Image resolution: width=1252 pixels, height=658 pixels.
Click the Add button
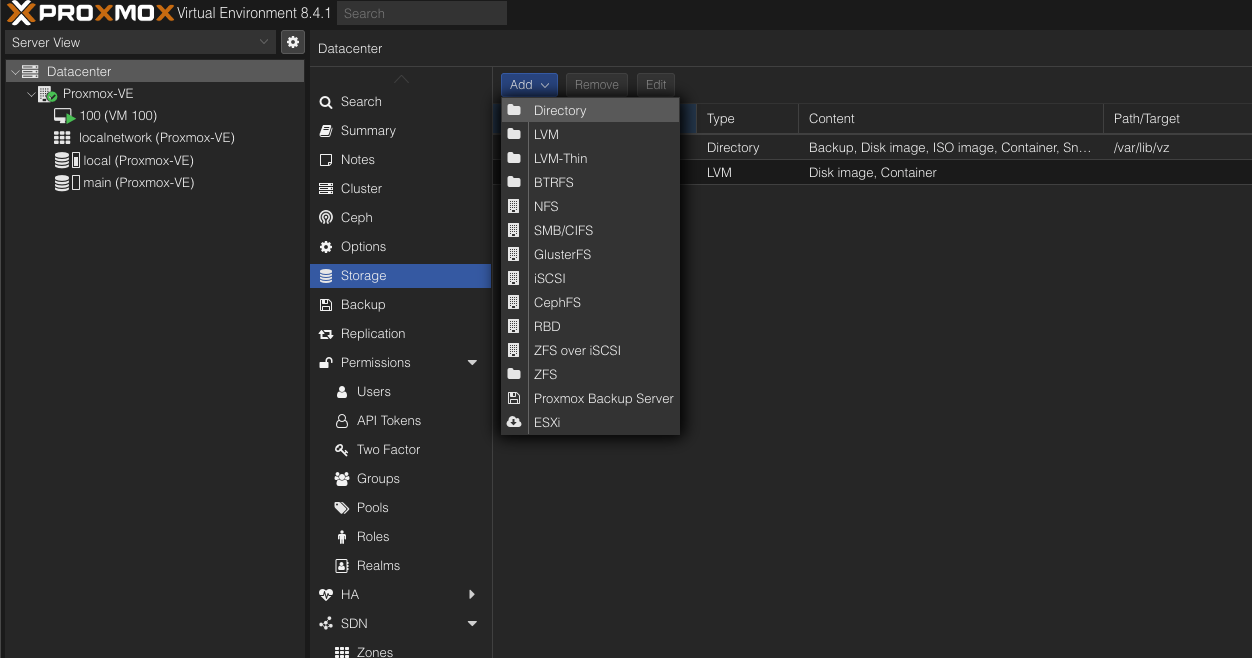click(529, 85)
